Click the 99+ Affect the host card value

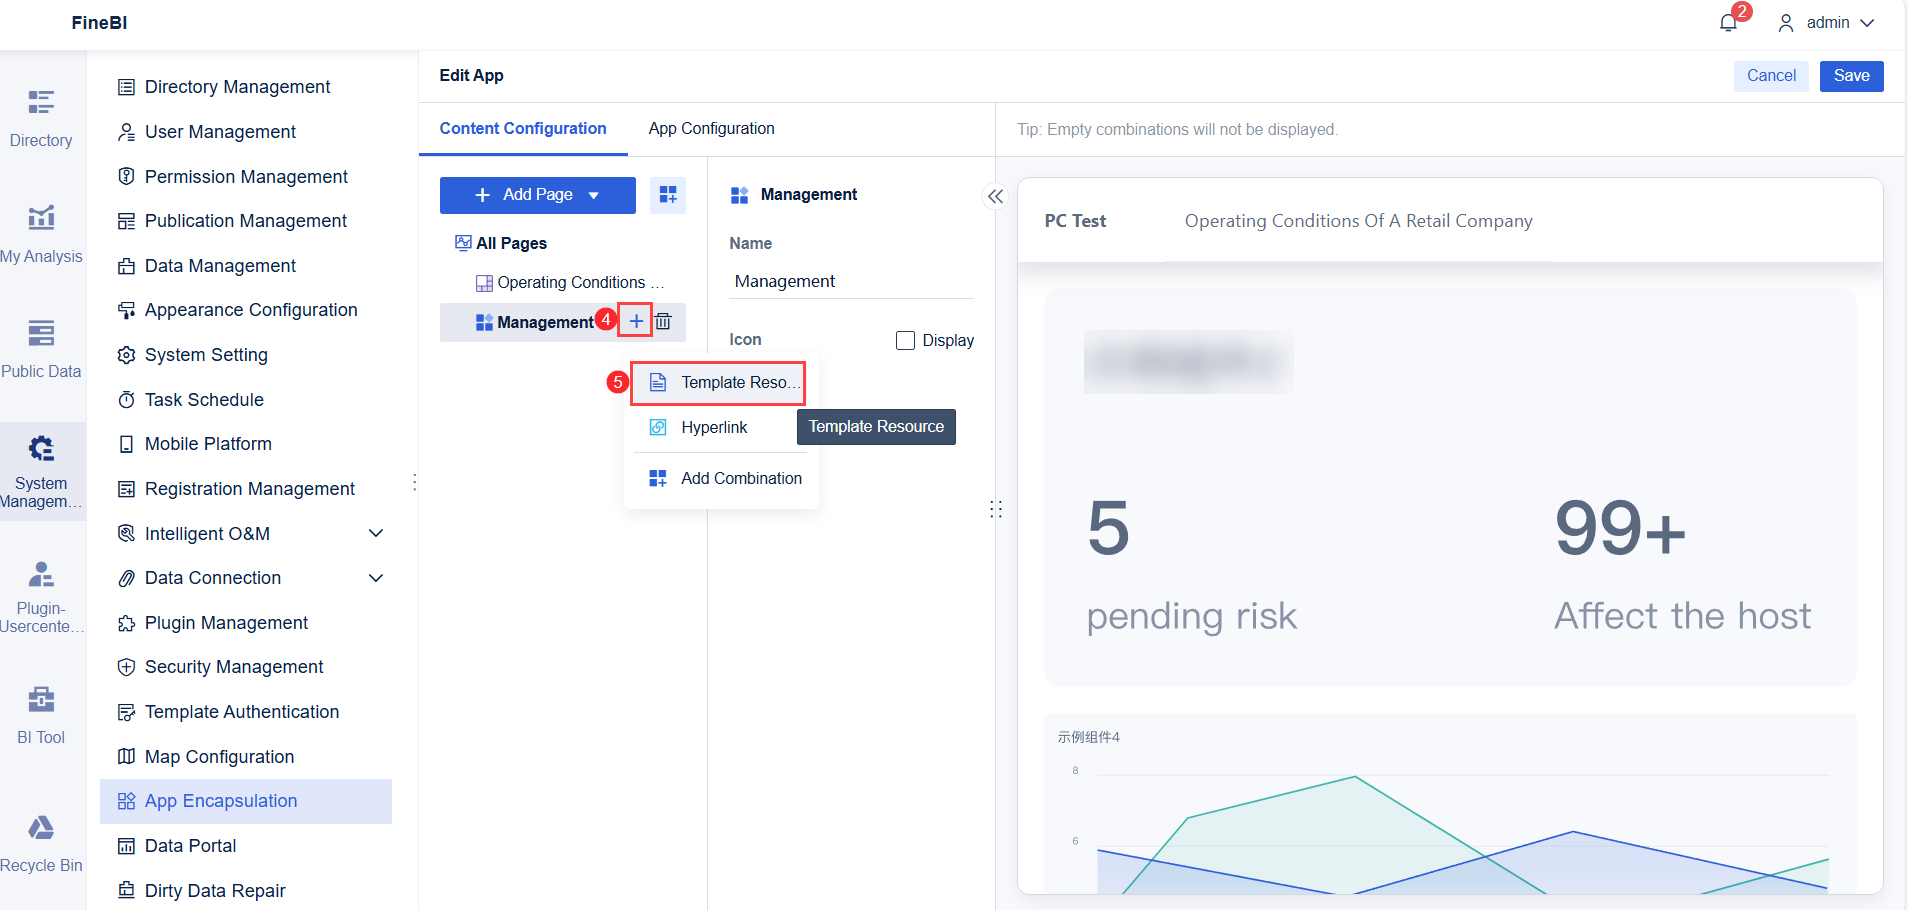coord(1620,528)
